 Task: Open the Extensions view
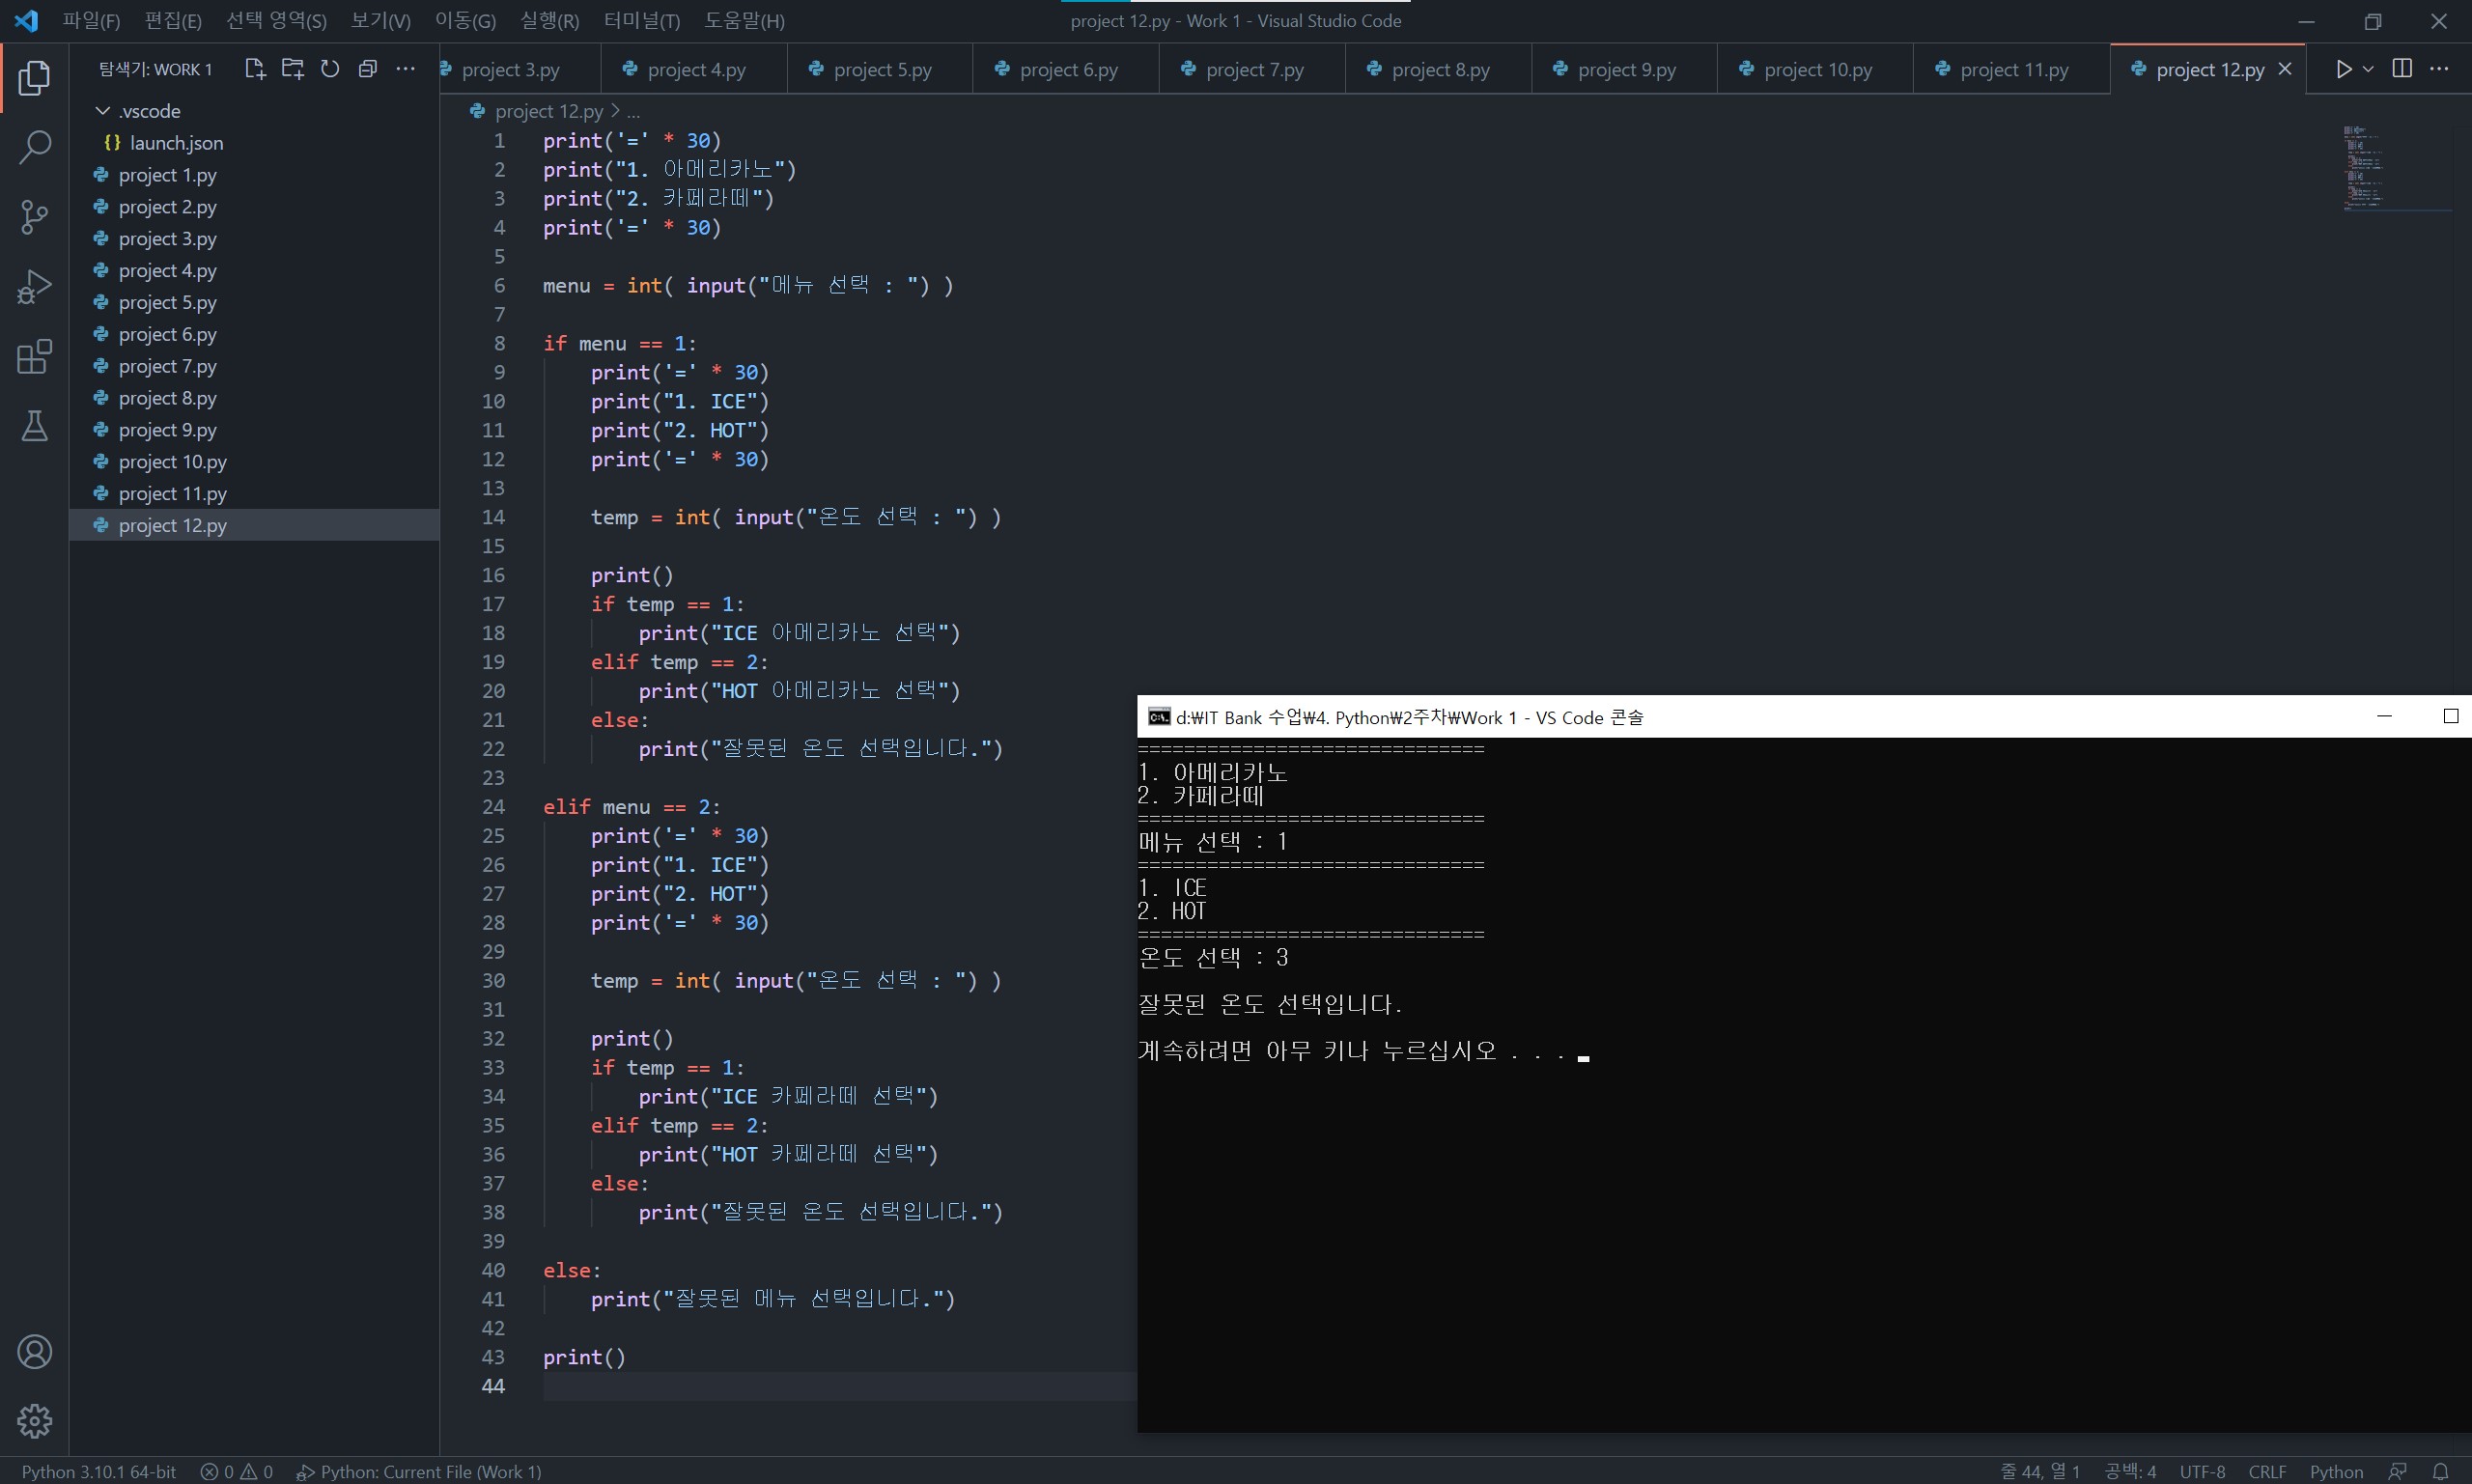click(34, 357)
